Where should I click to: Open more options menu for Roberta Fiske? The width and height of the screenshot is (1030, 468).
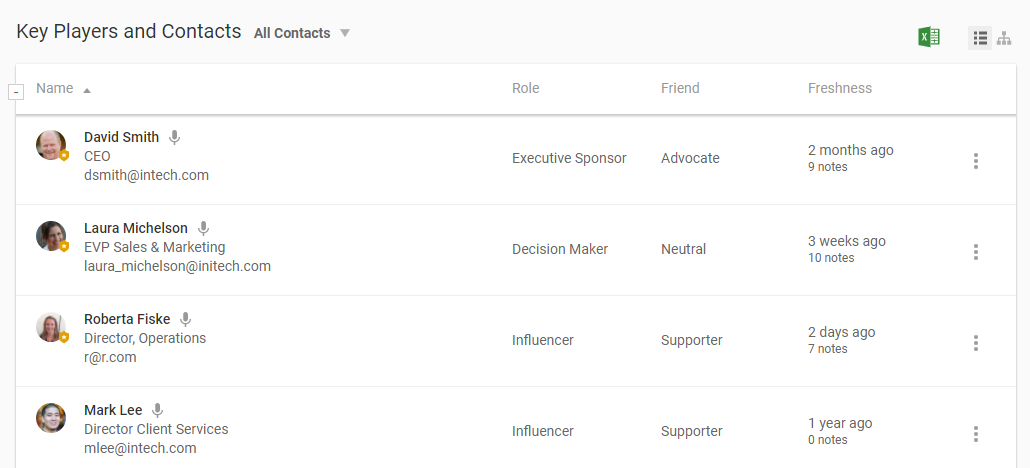(x=976, y=343)
